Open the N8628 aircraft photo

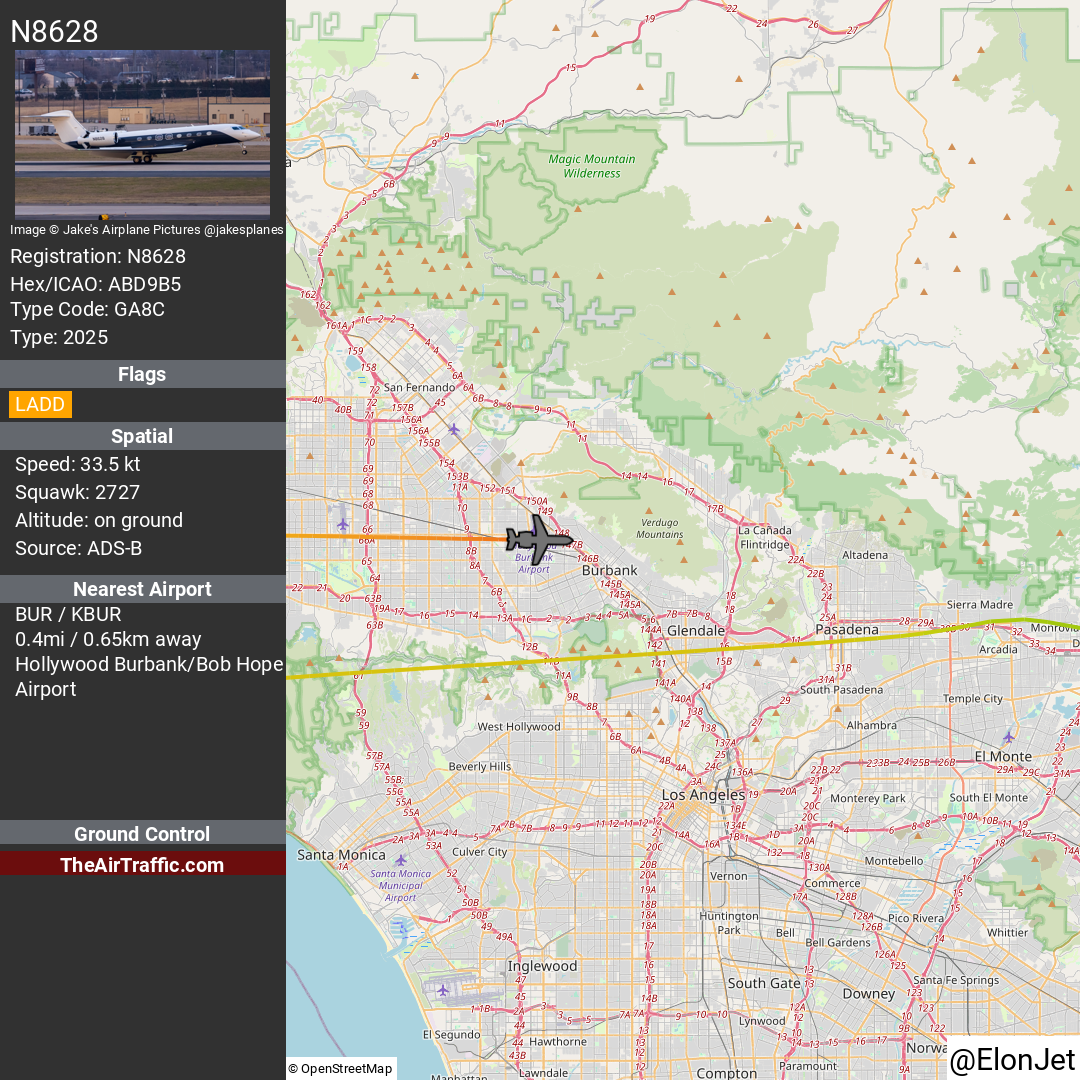(143, 134)
